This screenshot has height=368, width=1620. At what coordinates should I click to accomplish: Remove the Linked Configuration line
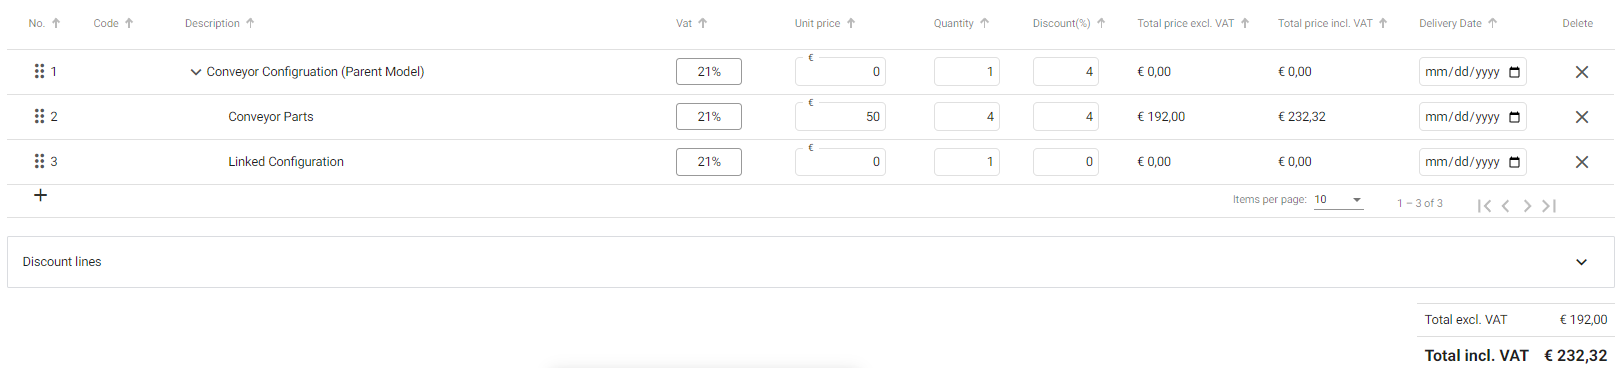(1581, 162)
